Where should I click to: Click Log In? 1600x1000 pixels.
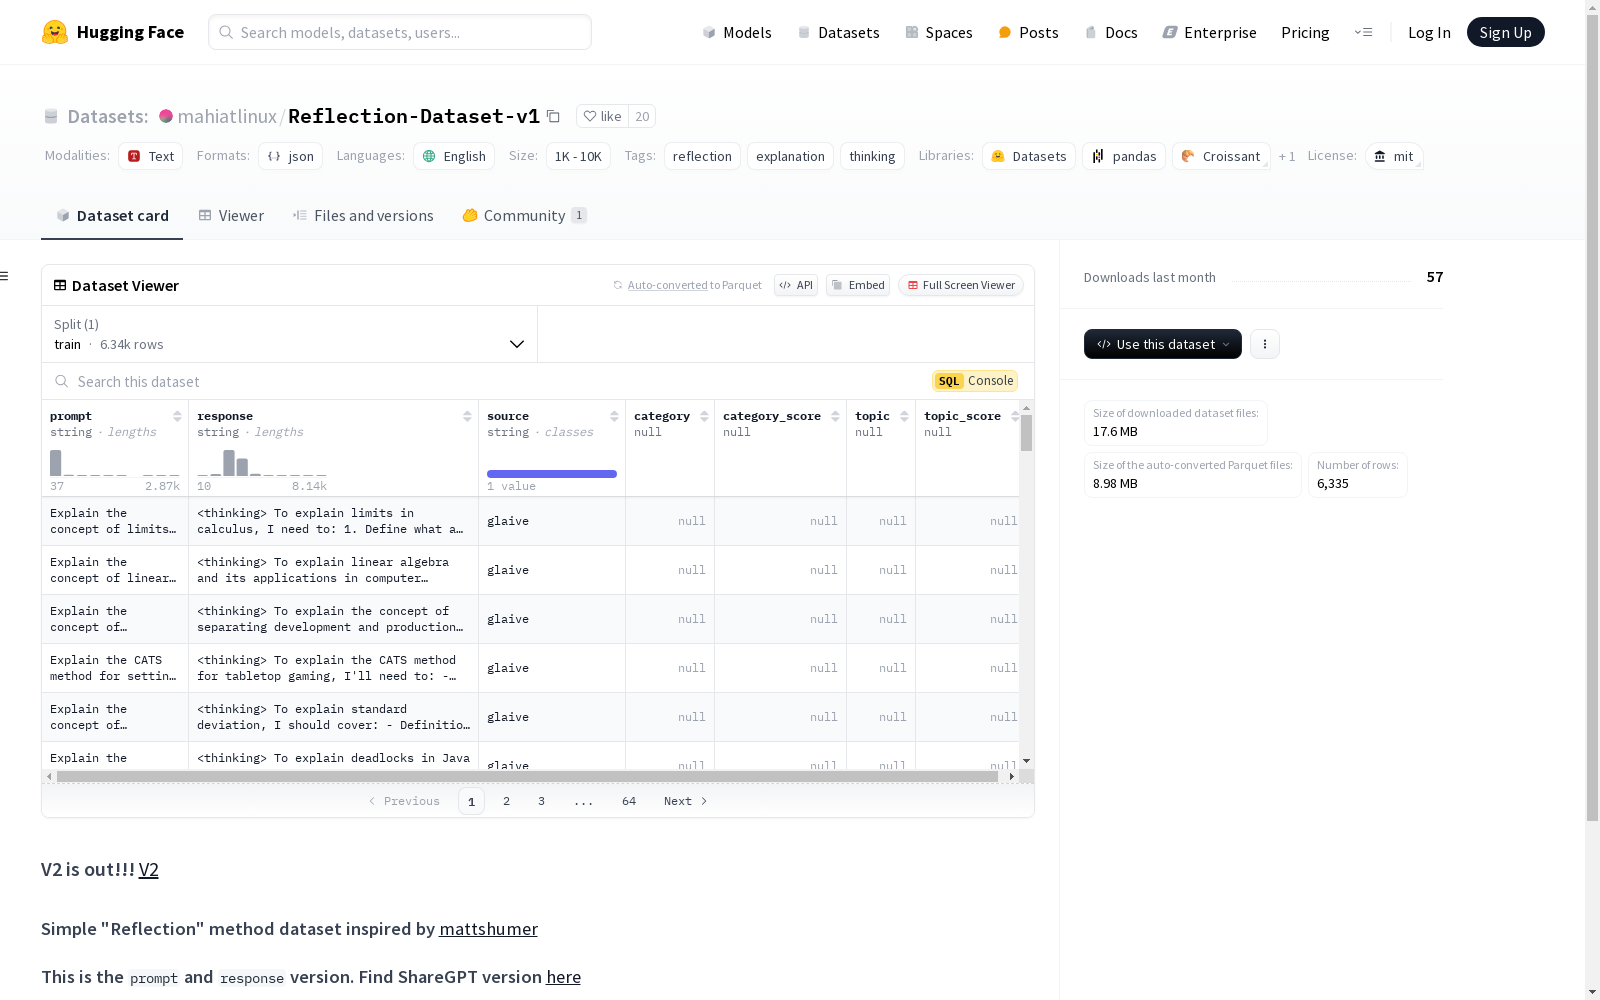point(1429,32)
